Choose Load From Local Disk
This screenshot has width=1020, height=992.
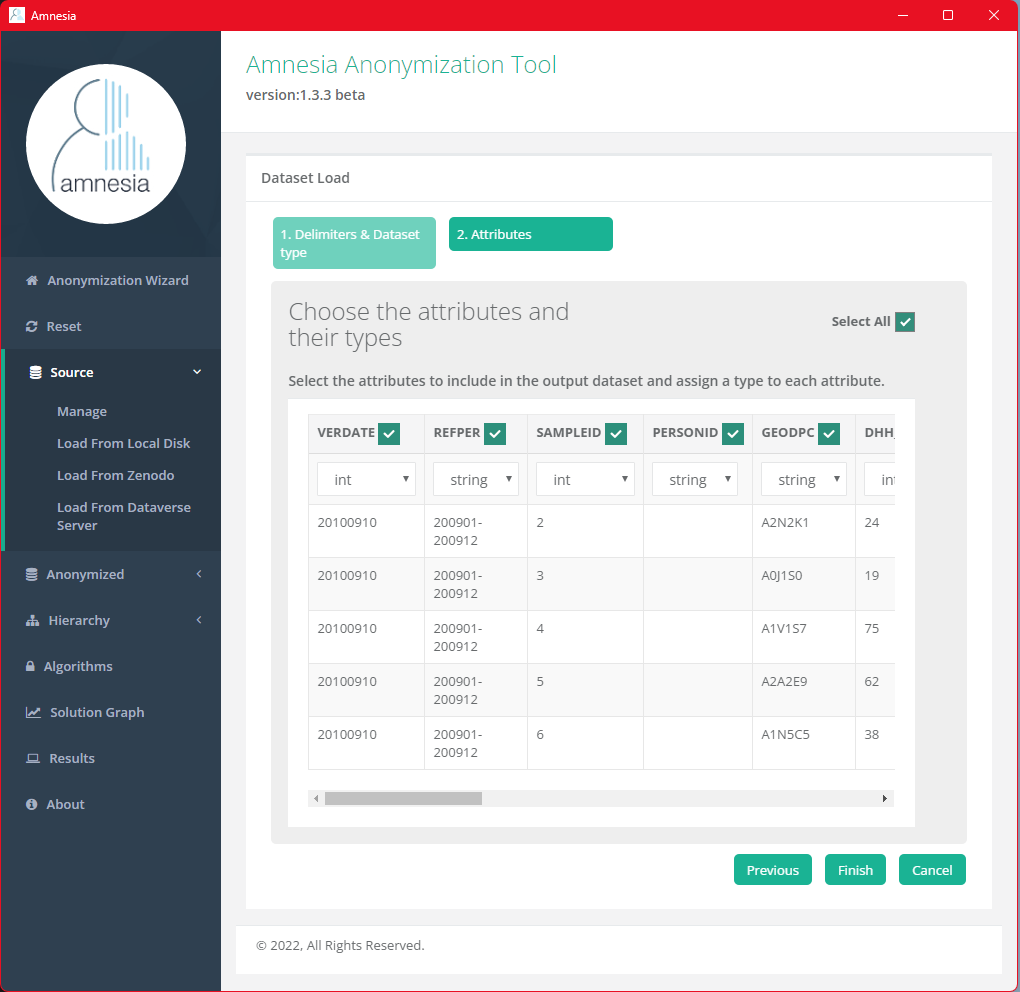pos(124,444)
